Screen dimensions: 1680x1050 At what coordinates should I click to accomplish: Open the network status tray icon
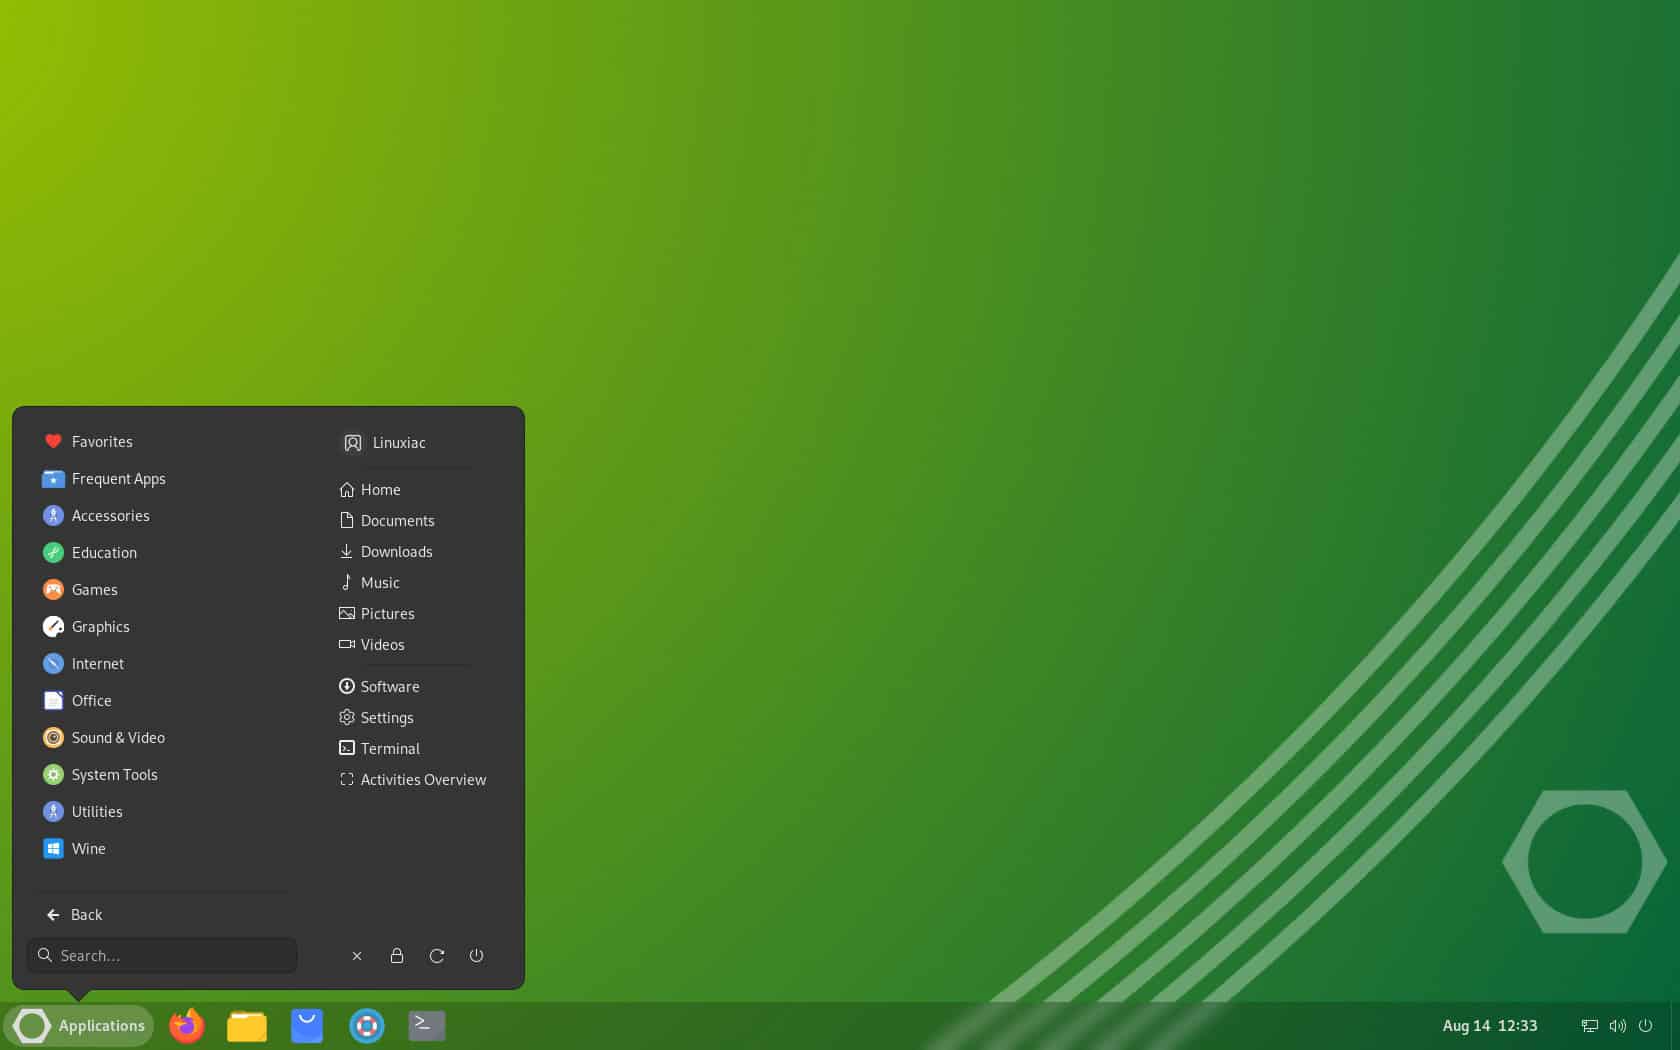coord(1588,1025)
